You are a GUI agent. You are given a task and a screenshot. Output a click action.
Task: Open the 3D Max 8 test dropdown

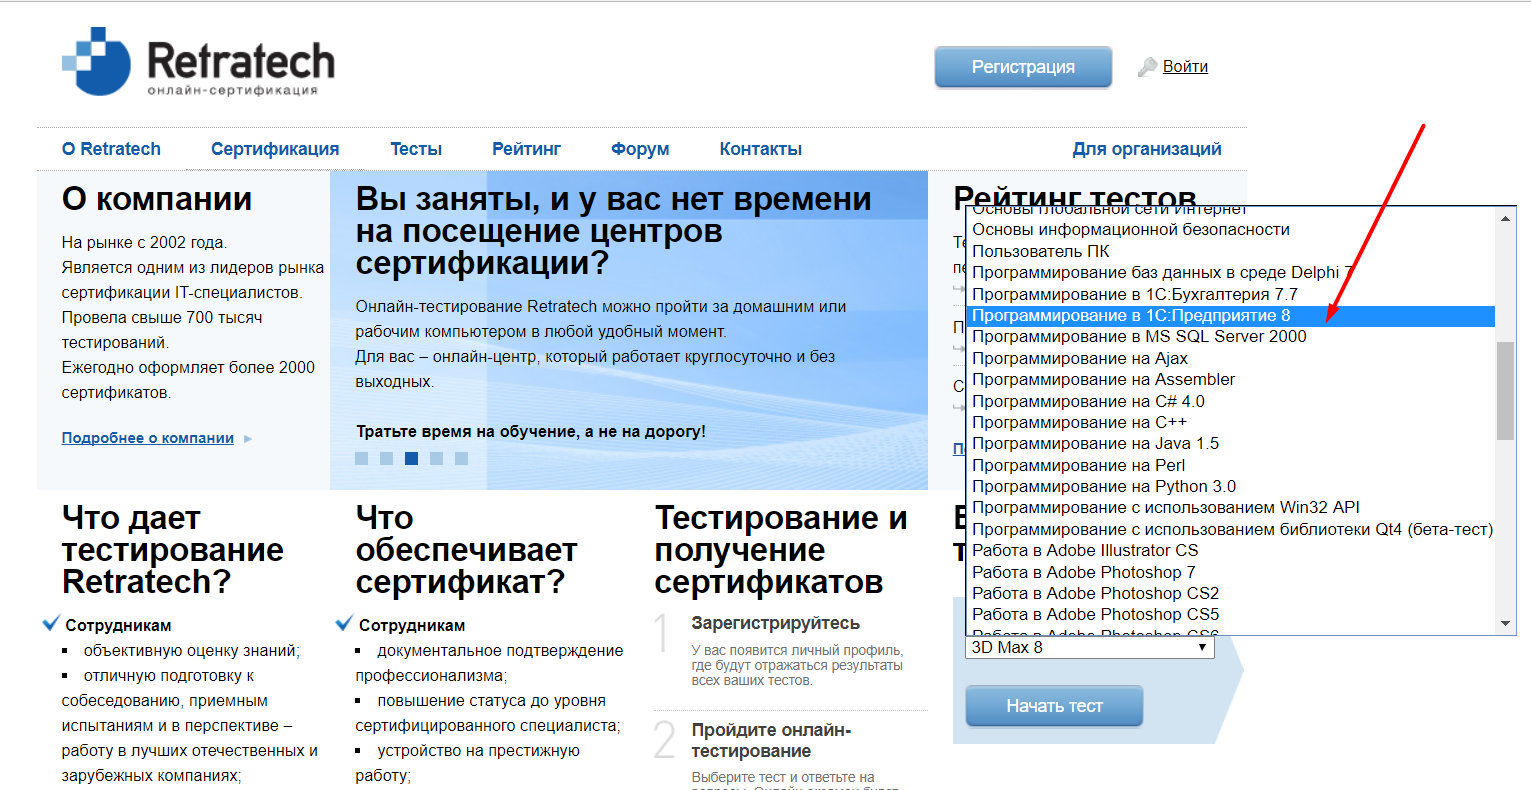point(1090,648)
